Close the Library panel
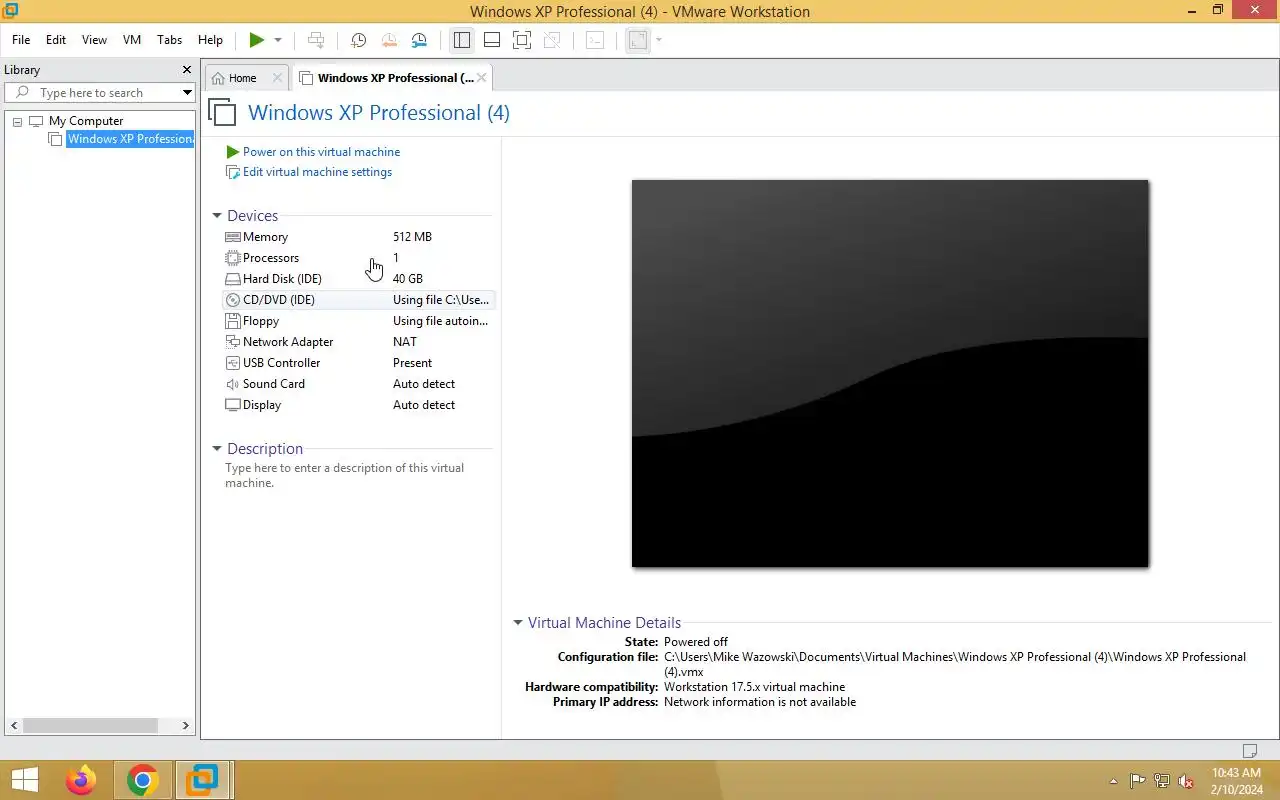The width and height of the screenshot is (1280, 800). [186, 70]
